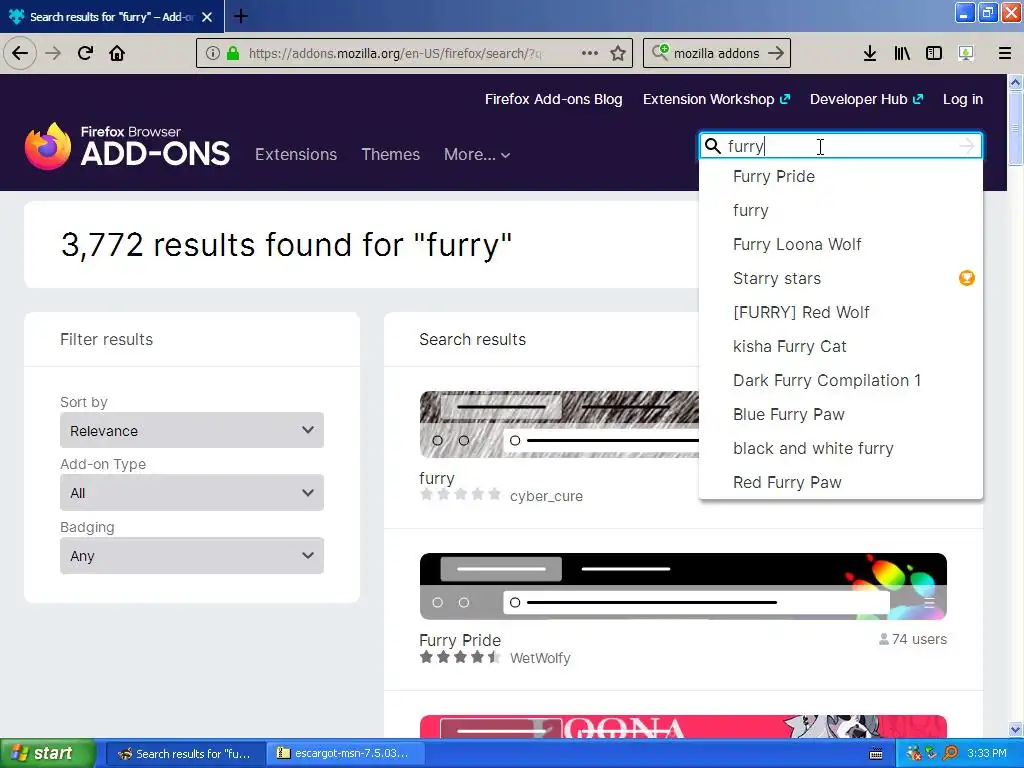Image resolution: width=1024 pixels, height=768 pixels.
Task: Click the on-screen keyboard tray icon
Action: 876,754
